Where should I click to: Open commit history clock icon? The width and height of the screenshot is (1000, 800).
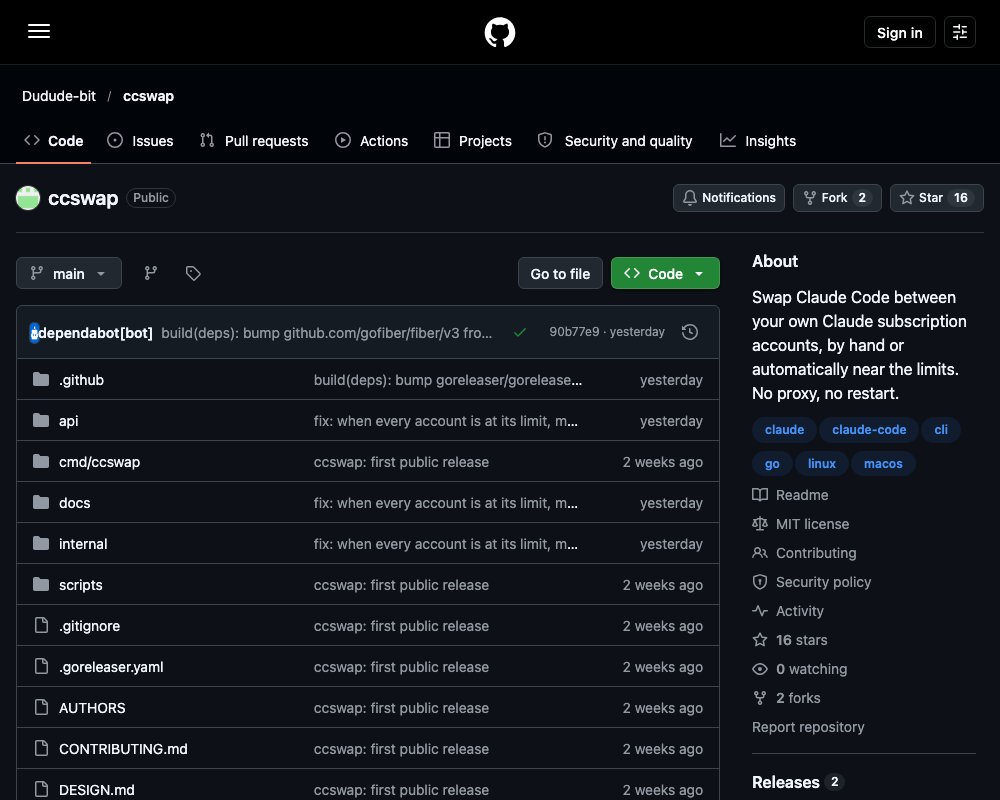tap(690, 332)
